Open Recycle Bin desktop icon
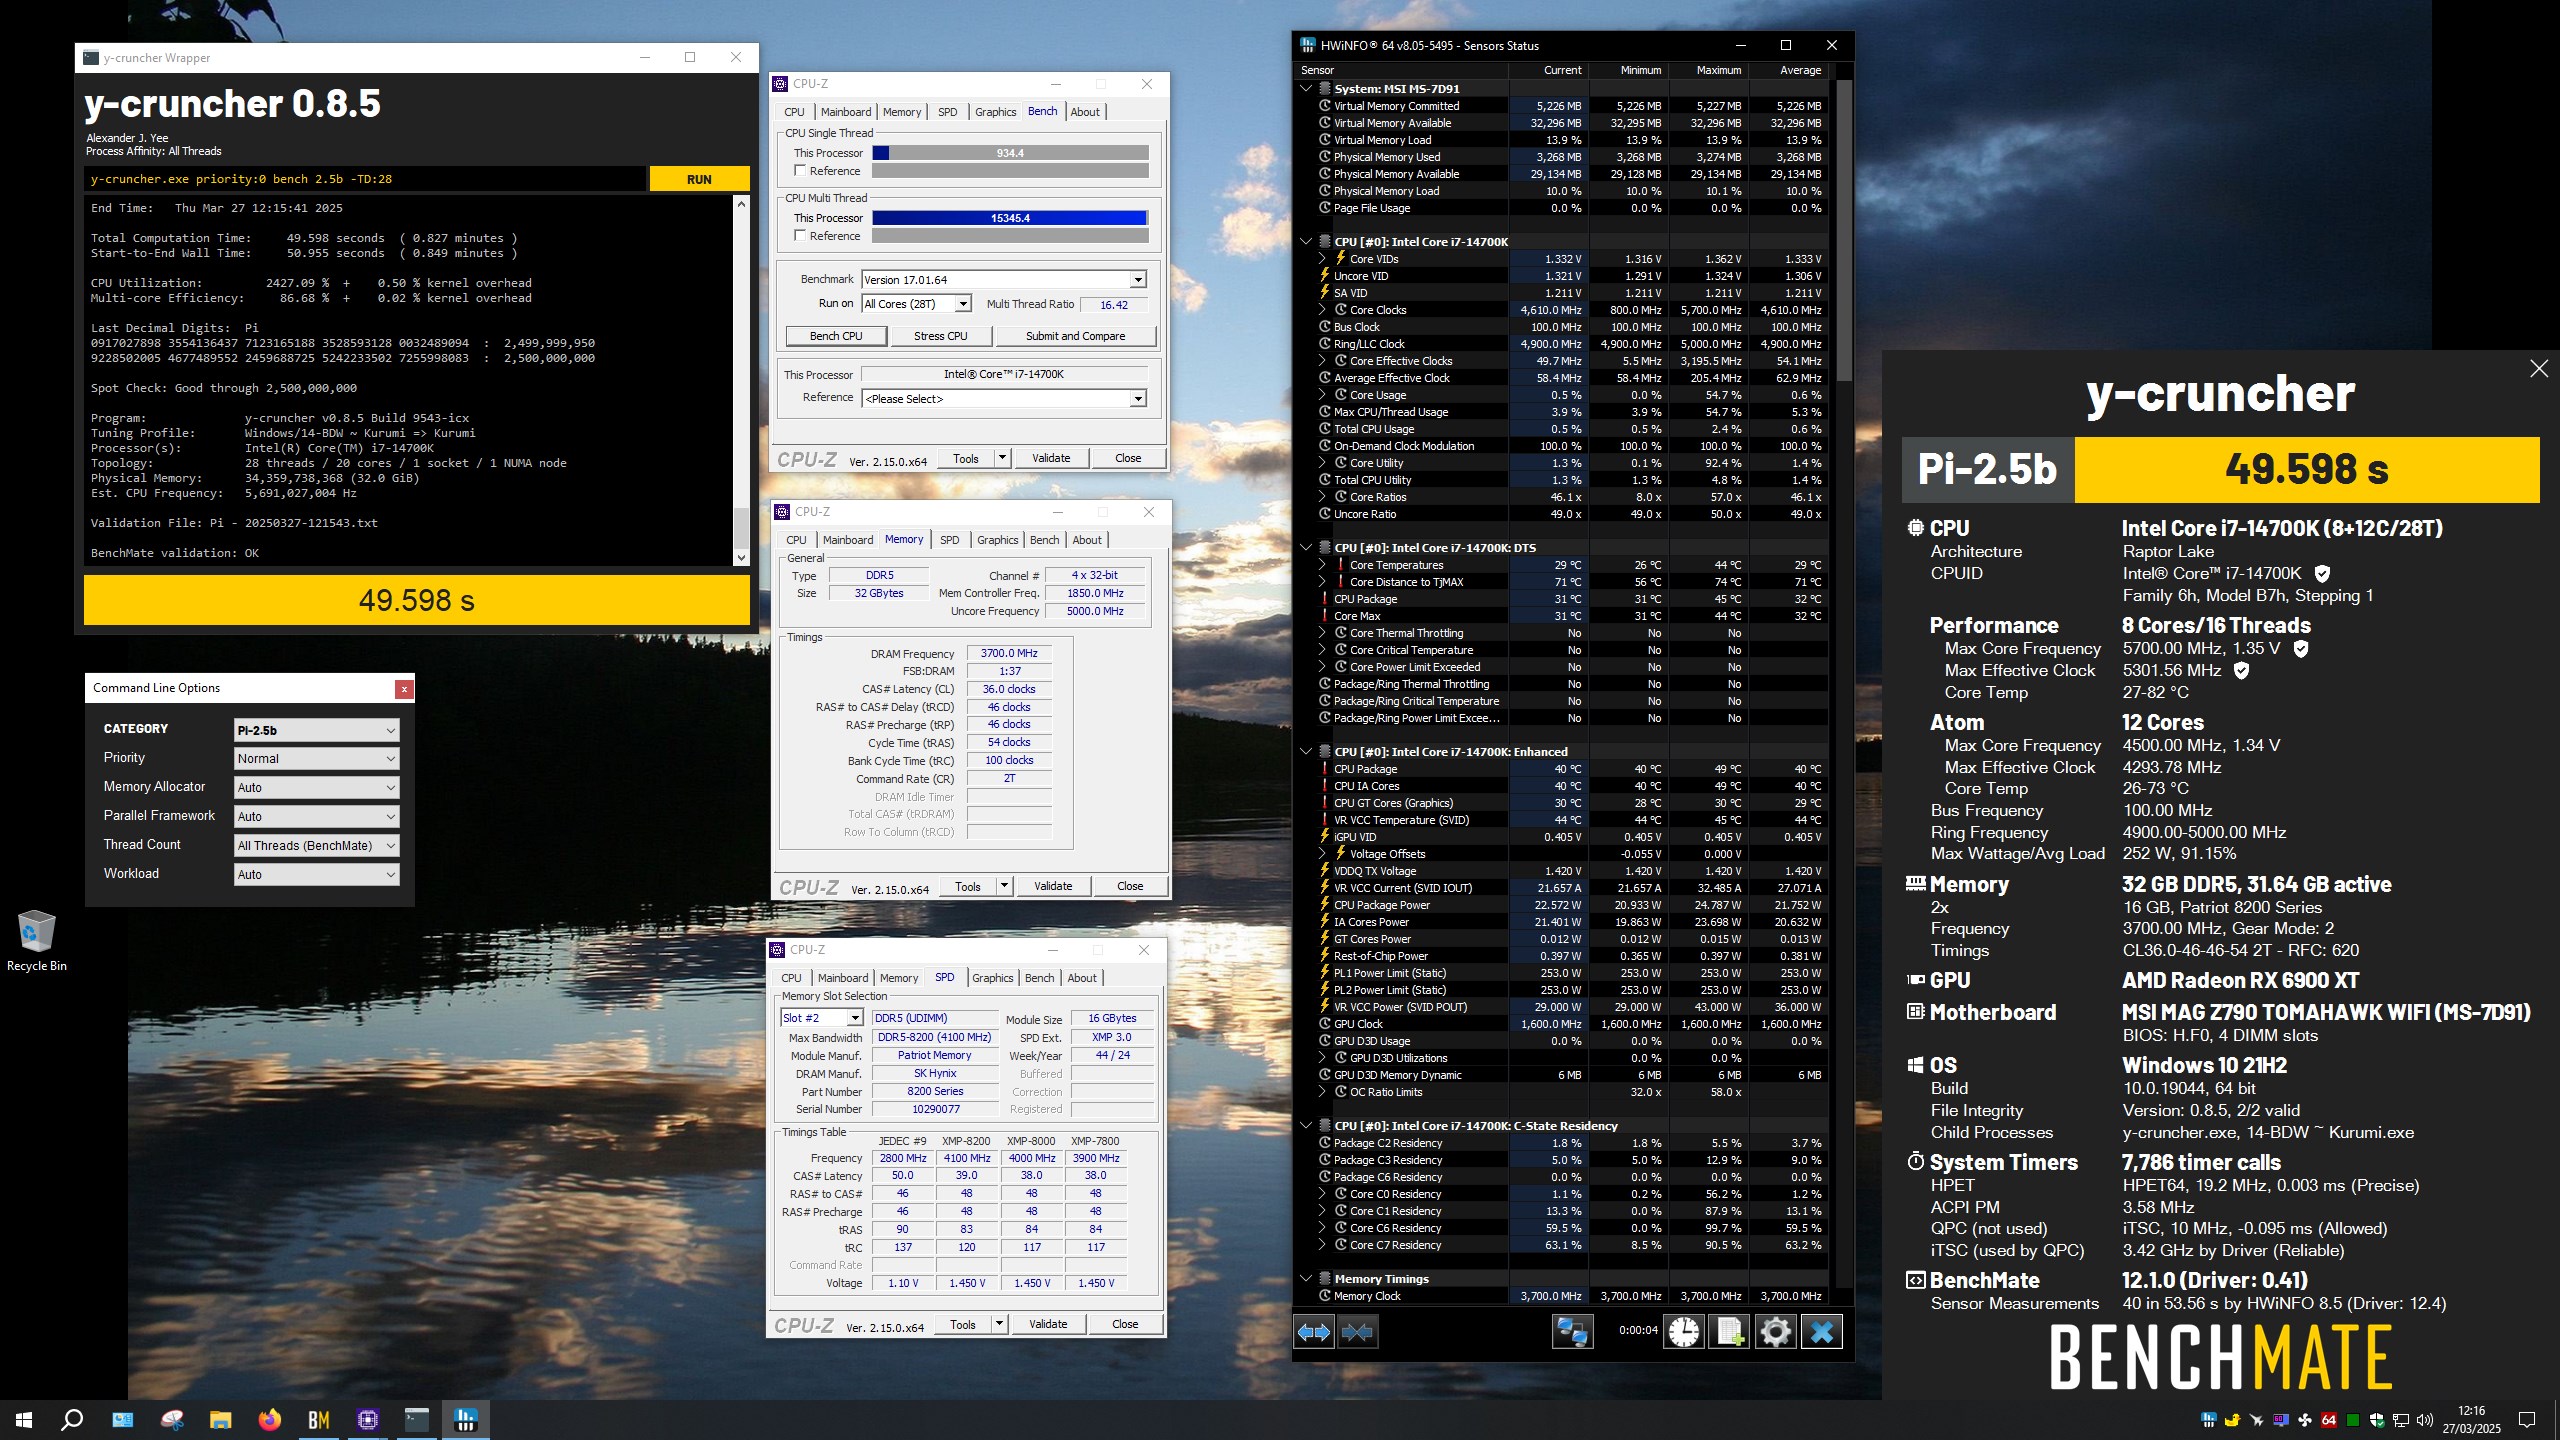This screenshot has width=2560, height=1440. click(37, 940)
